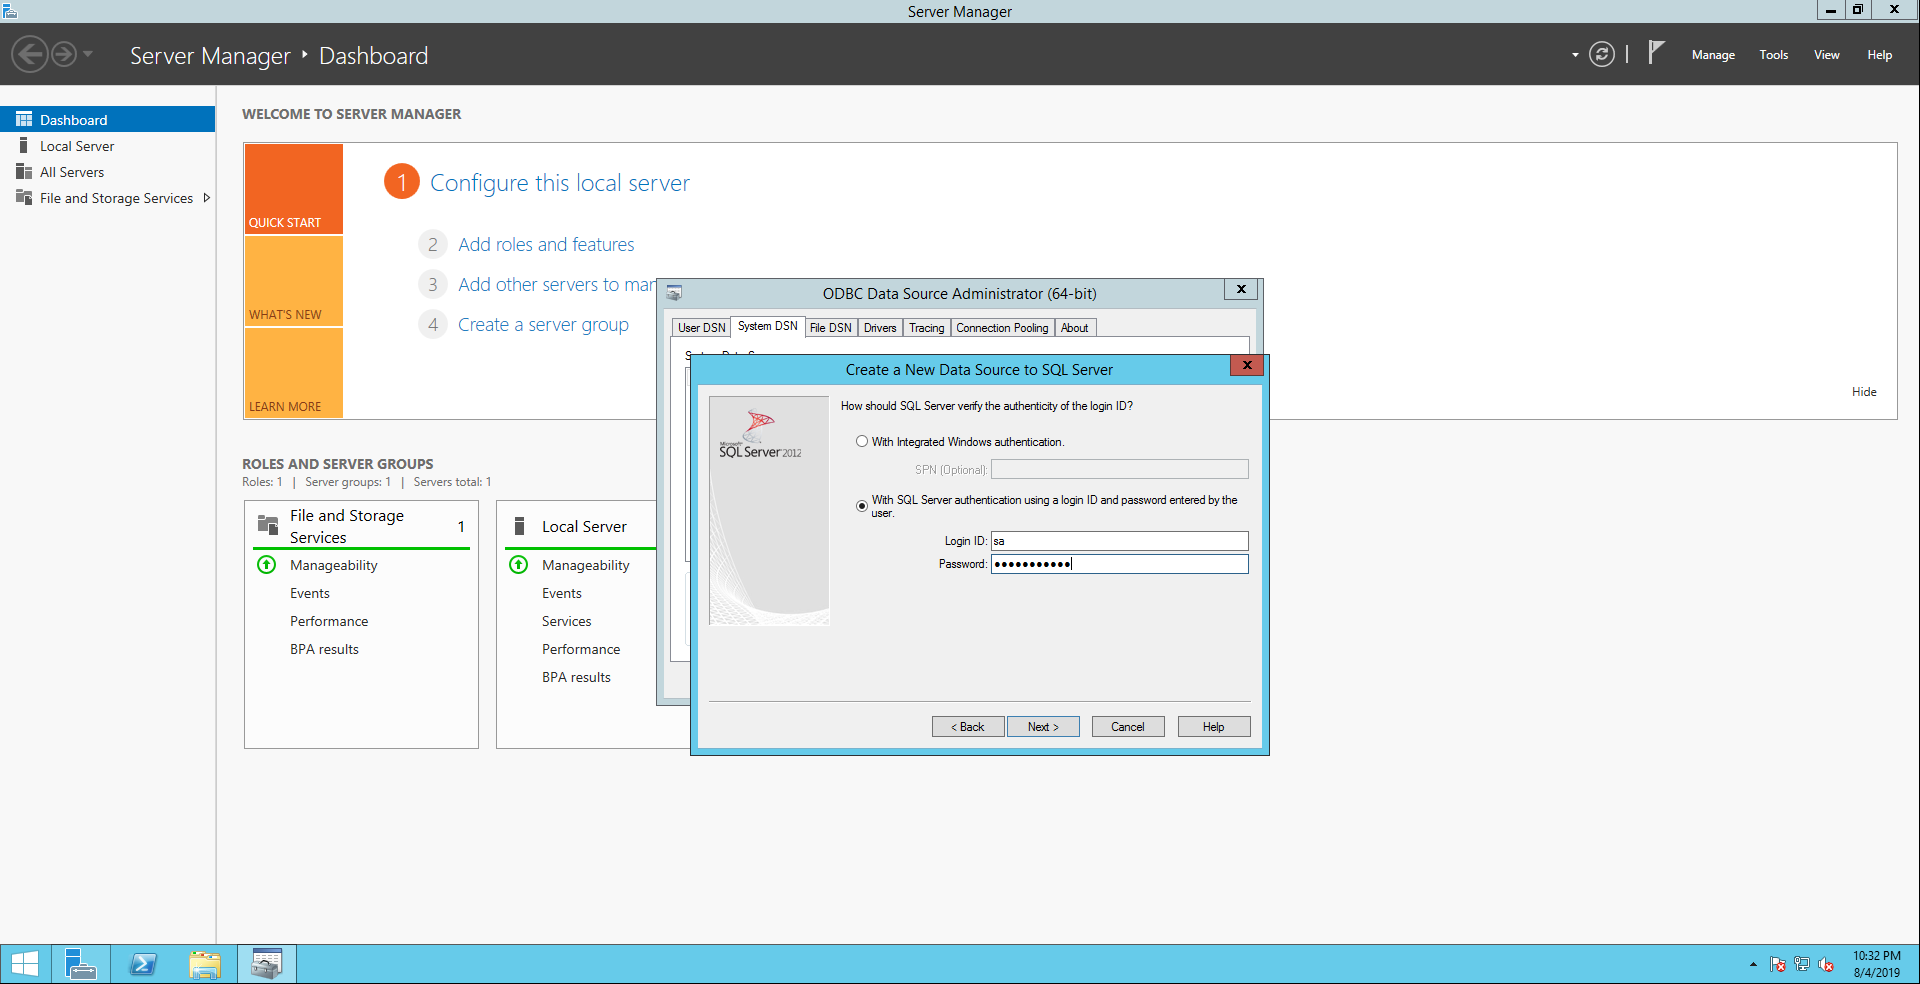Open the Notifications flag icon
Viewport: 1920px width, 984px height.
point(1656,53)
